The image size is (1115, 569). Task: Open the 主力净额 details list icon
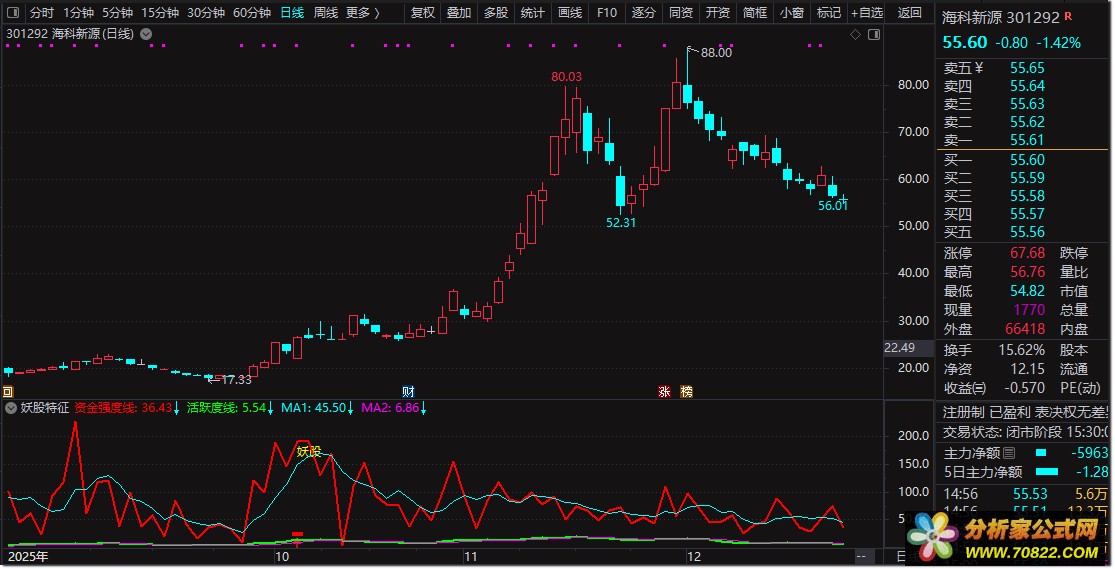click(1009, 453)
